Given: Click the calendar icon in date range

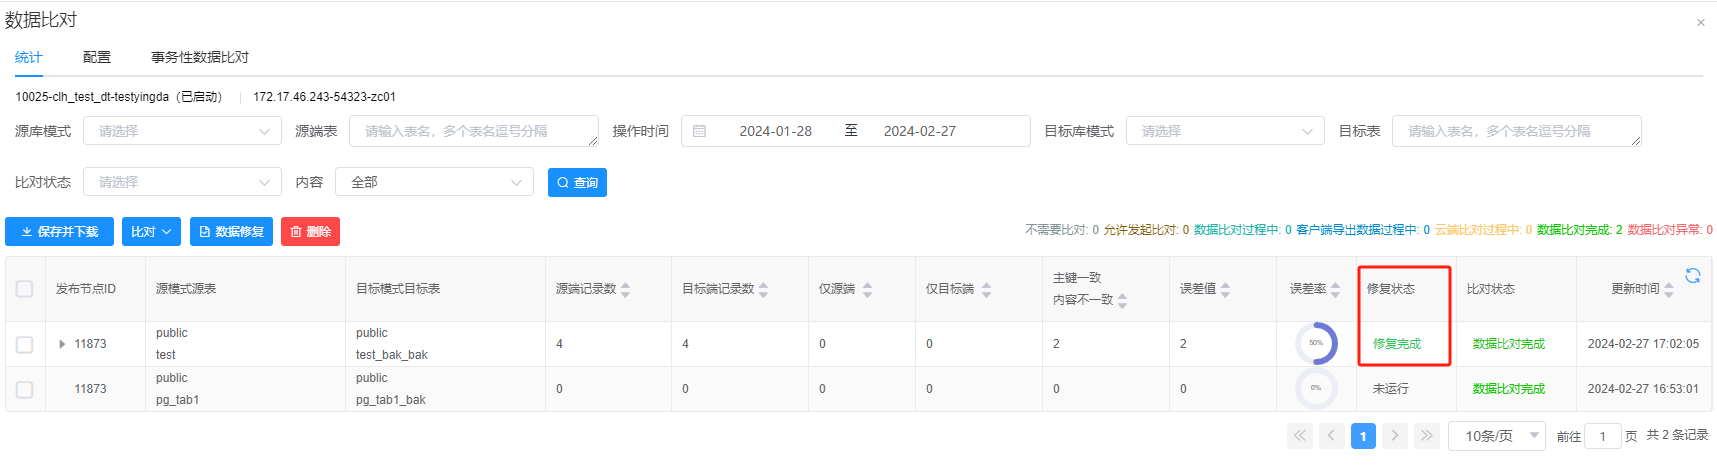Looking at the screenshot, I should (x=700, y=131).
